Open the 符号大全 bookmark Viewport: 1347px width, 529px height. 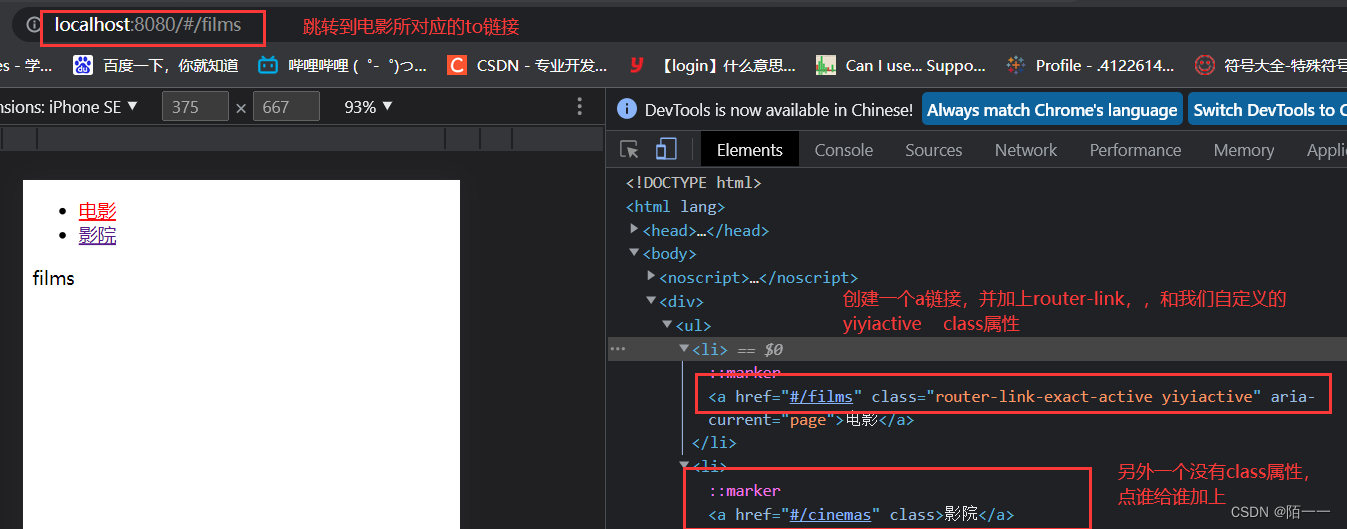[1271, 66]
